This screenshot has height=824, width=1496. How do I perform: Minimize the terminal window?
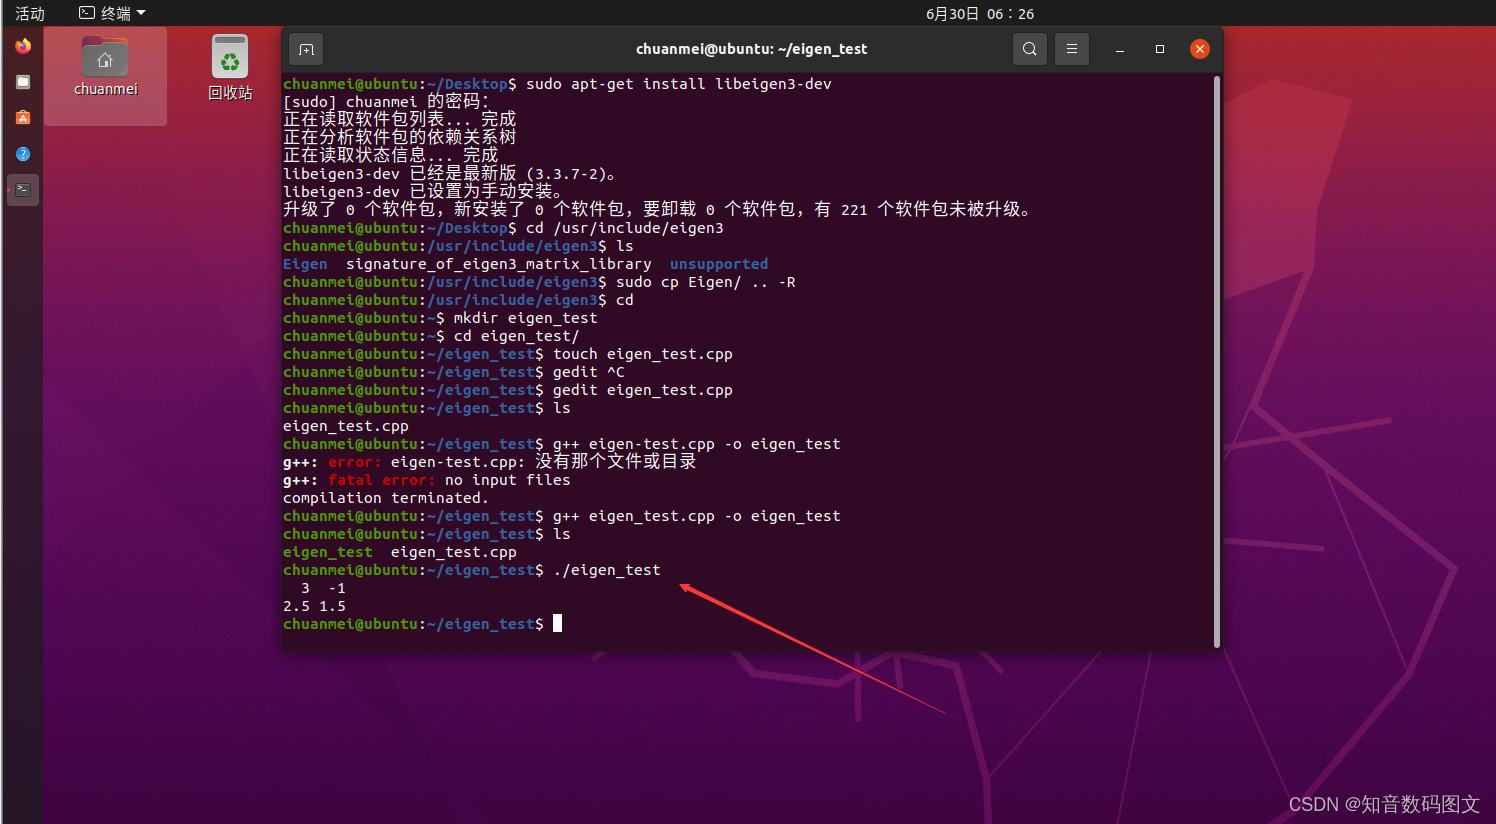click(x=1120, y=48)
